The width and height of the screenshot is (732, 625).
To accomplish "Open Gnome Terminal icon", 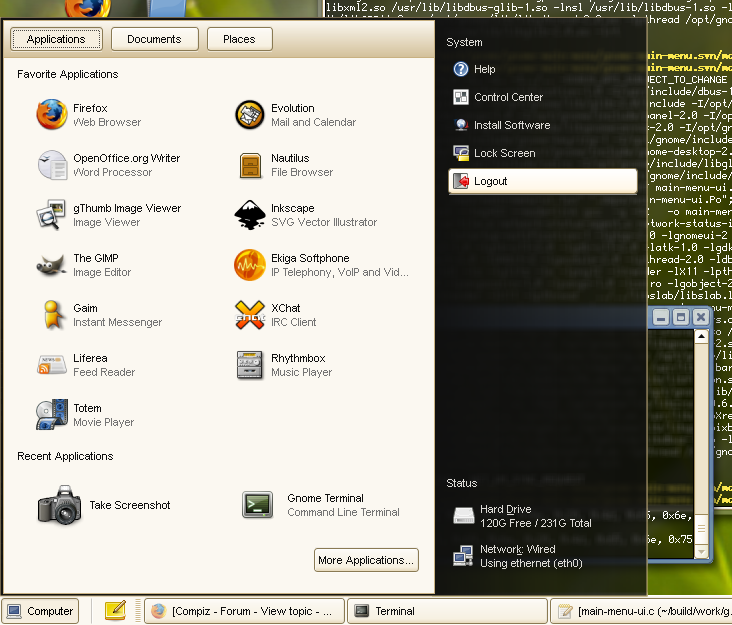I will click(258, 505).
